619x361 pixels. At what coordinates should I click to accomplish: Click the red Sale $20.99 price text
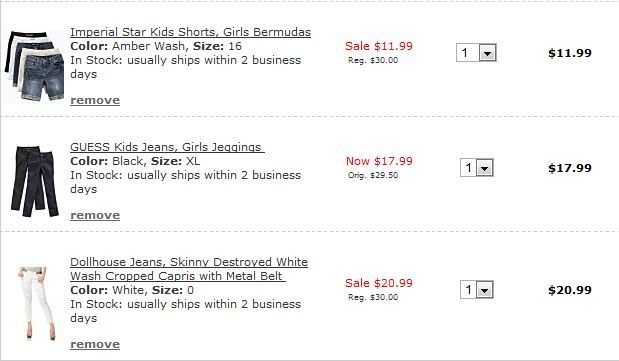379,283
